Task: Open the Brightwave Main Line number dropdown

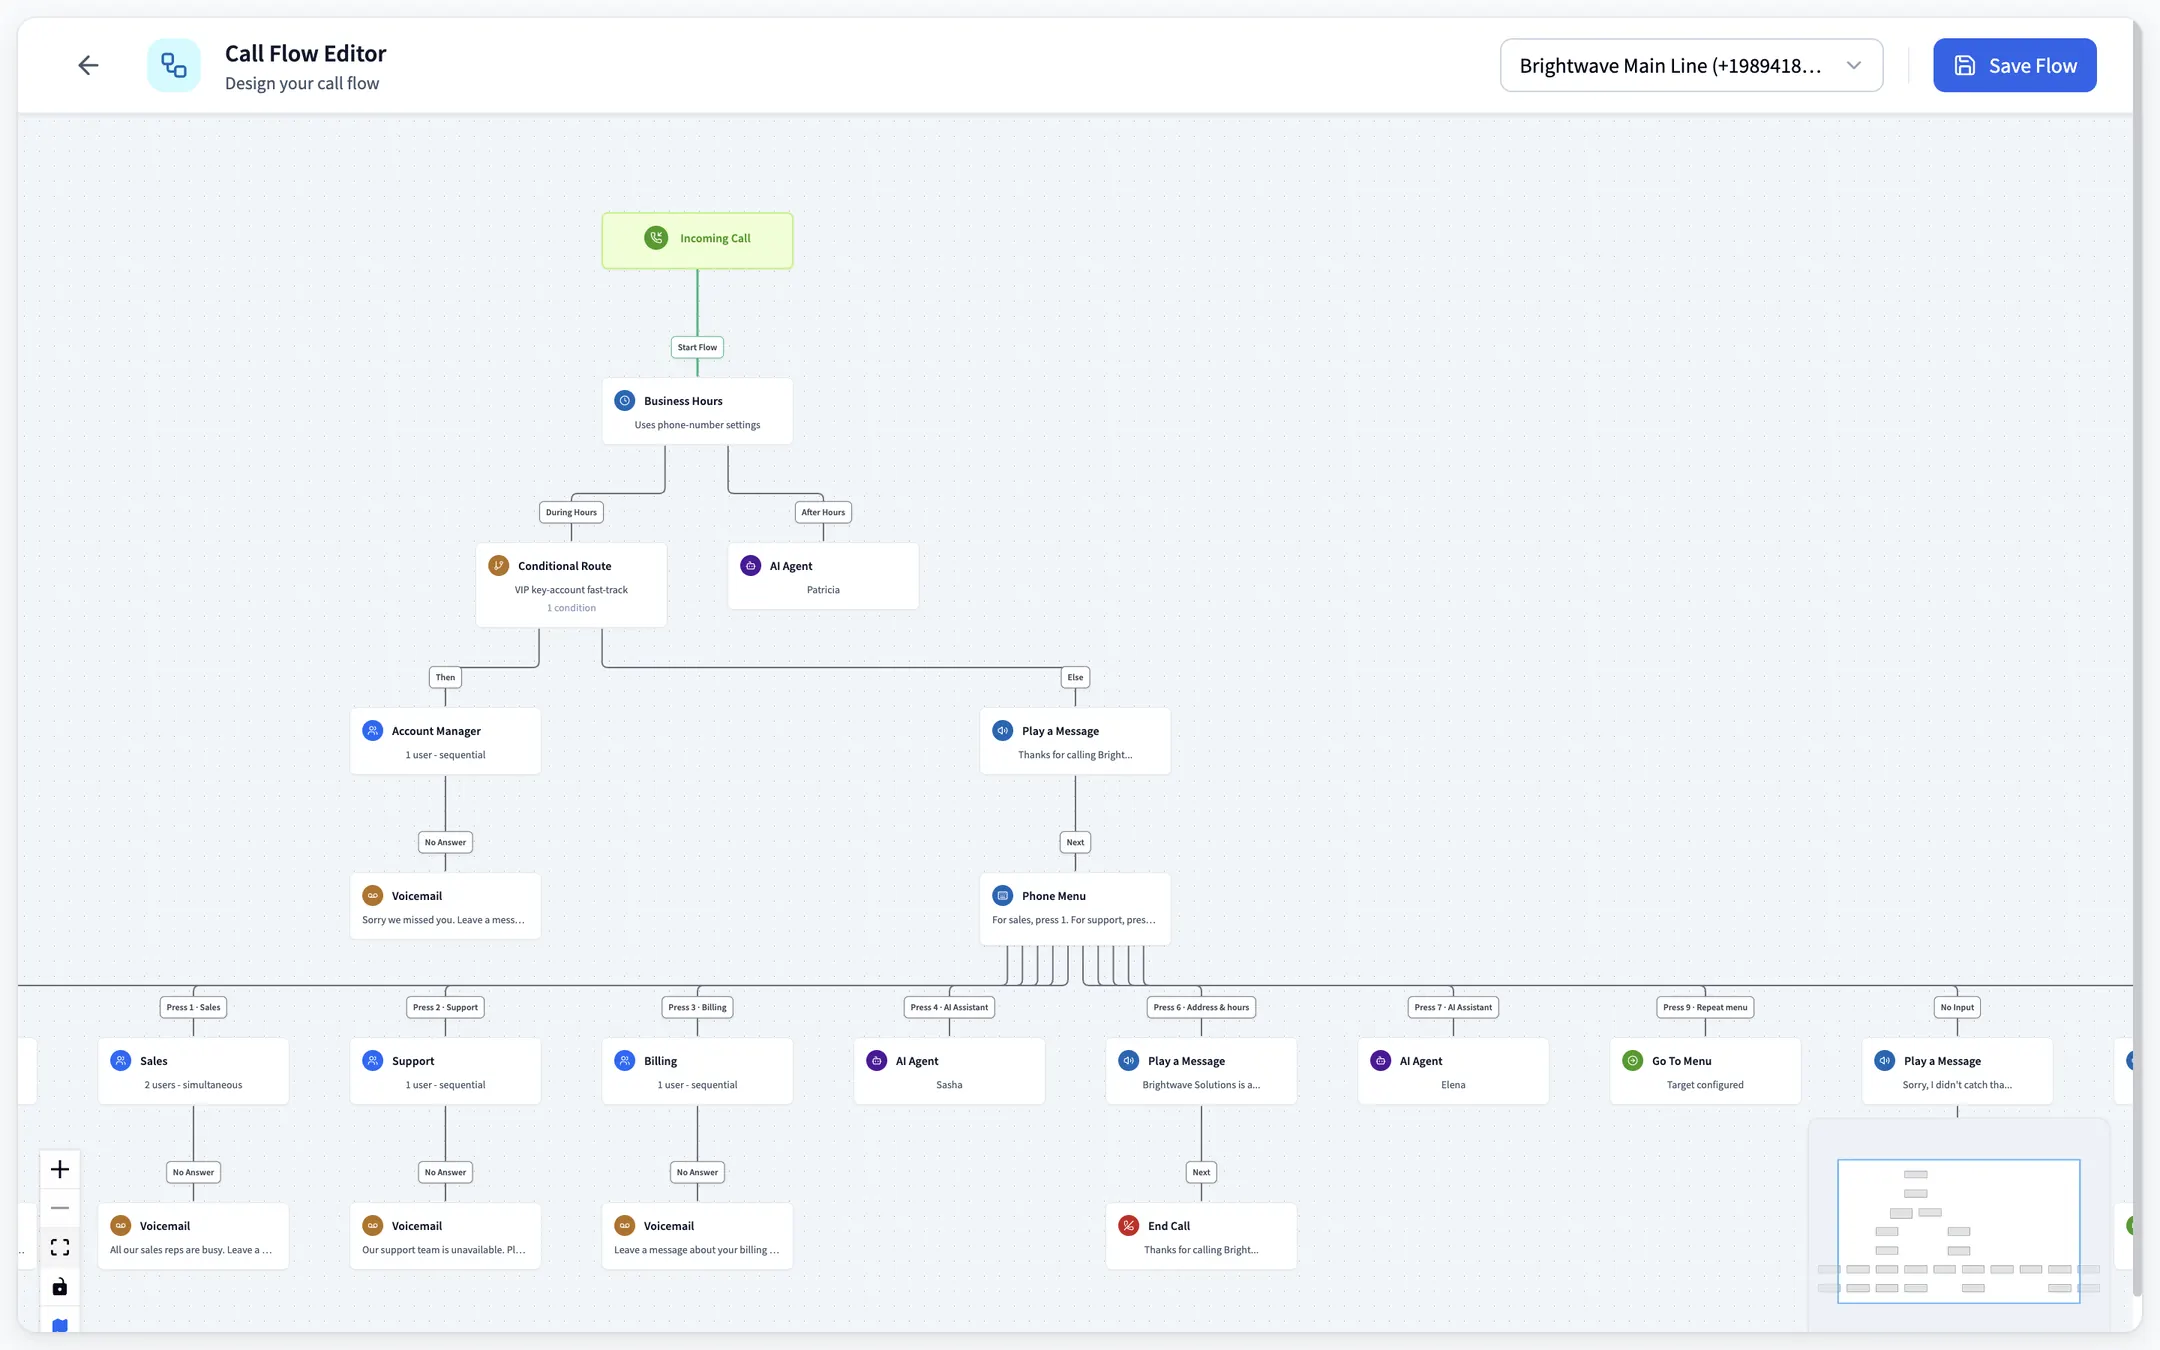Action: coord(1691,66)
